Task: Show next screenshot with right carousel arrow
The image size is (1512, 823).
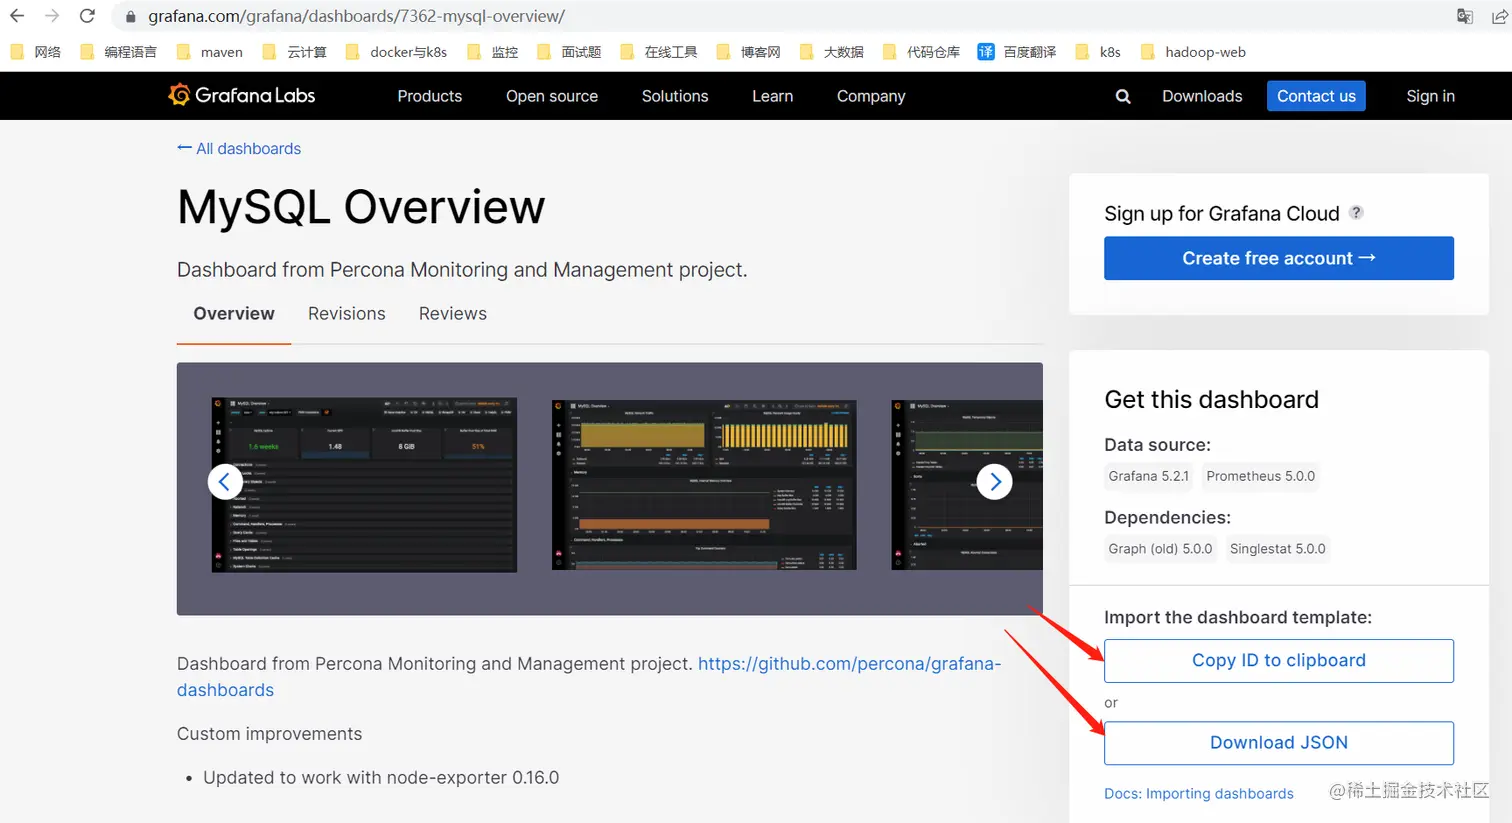Action: (994, 482)
